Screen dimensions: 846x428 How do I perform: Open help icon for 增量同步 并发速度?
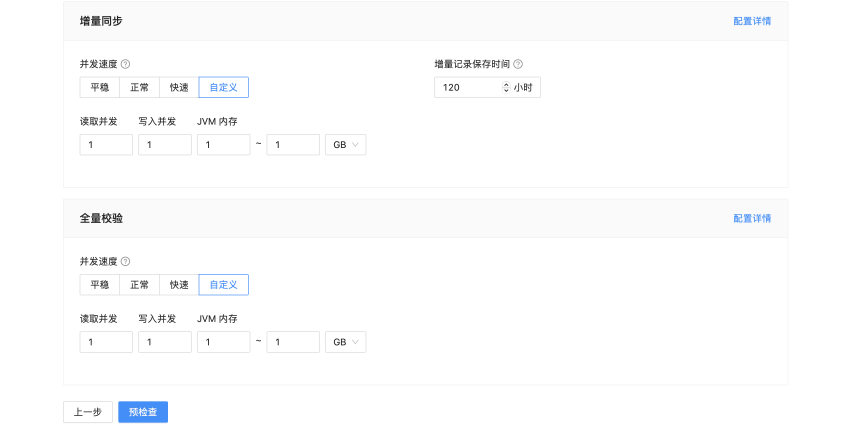coord(125,64)
